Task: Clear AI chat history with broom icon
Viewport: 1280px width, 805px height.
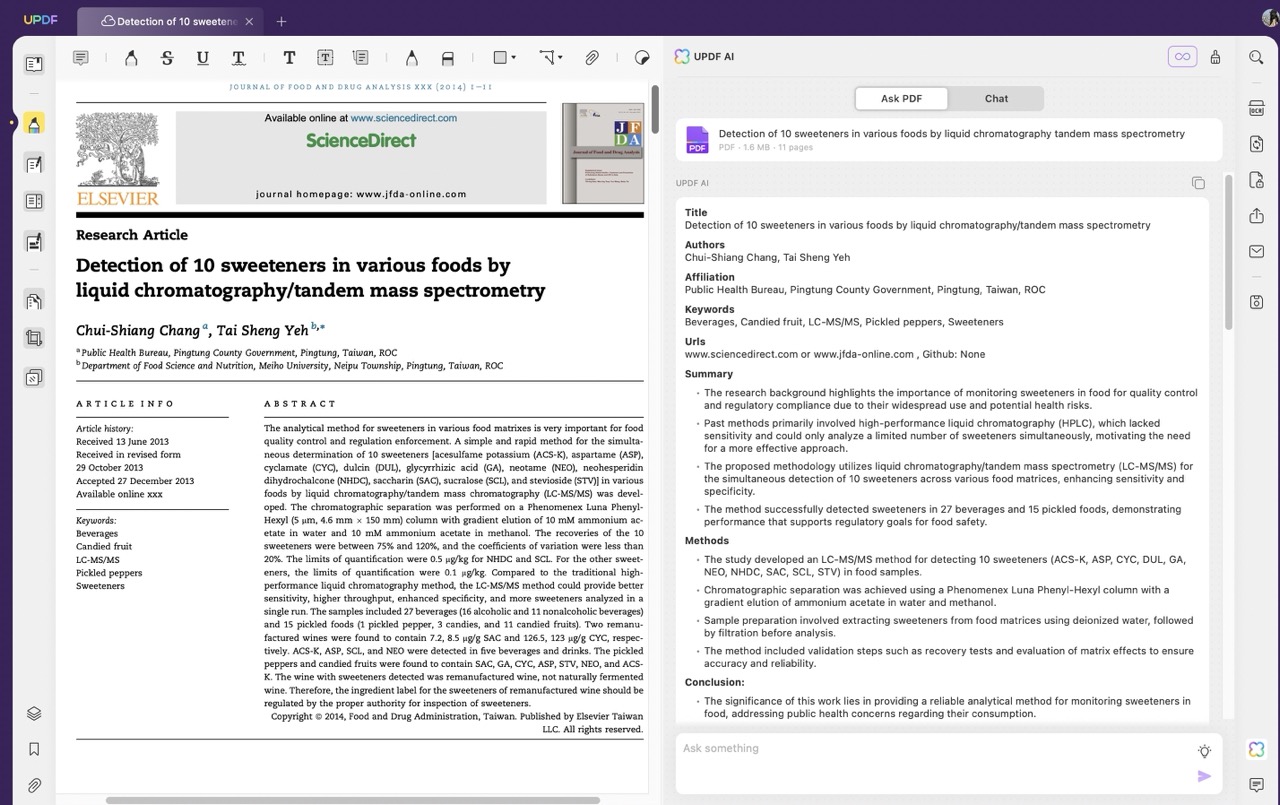Action: point(1215,57)
